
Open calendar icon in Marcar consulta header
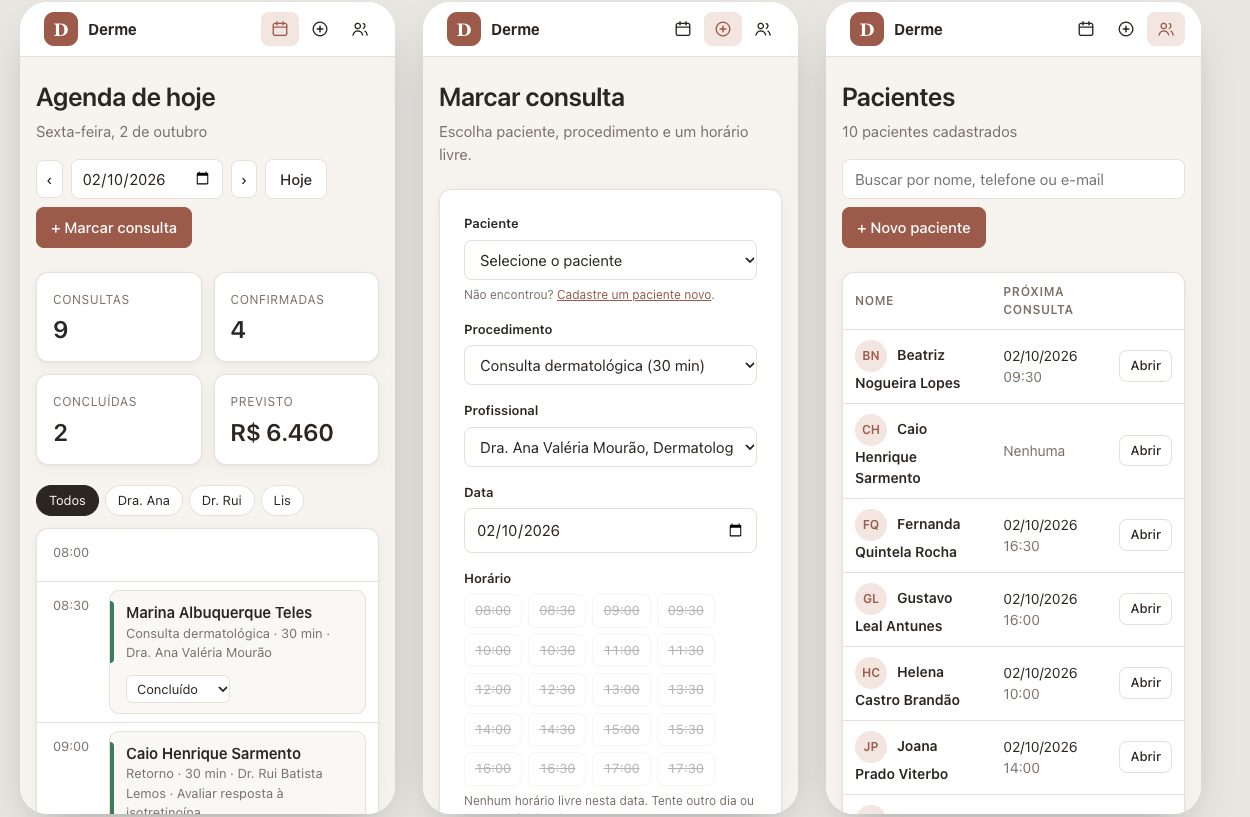pyautogui.click(x=683, y=29)
